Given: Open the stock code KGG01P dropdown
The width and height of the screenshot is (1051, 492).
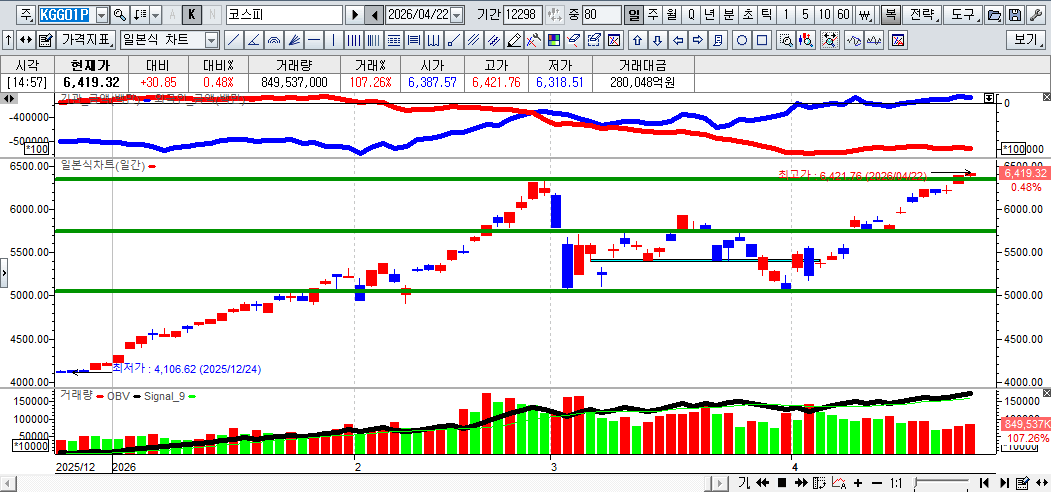Looking at the screenshot, I should [x=101, y=15].
